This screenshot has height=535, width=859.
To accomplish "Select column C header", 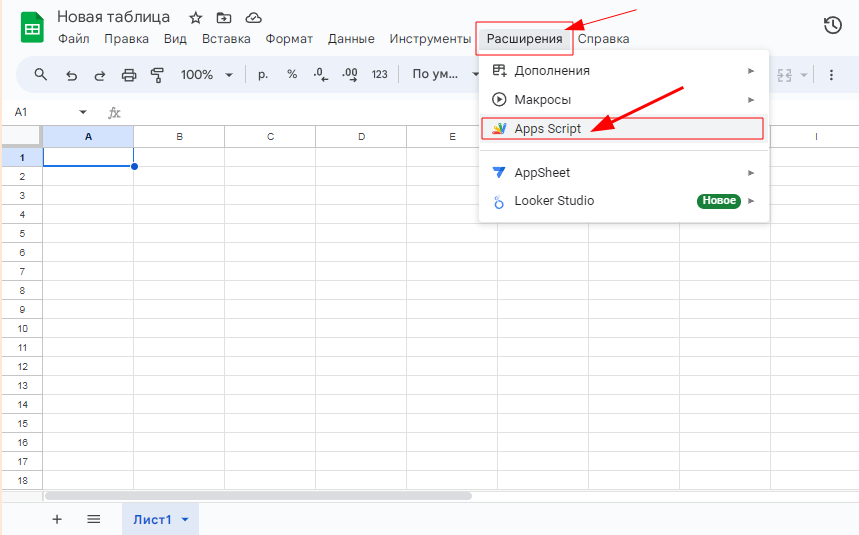I will point(270,137).
